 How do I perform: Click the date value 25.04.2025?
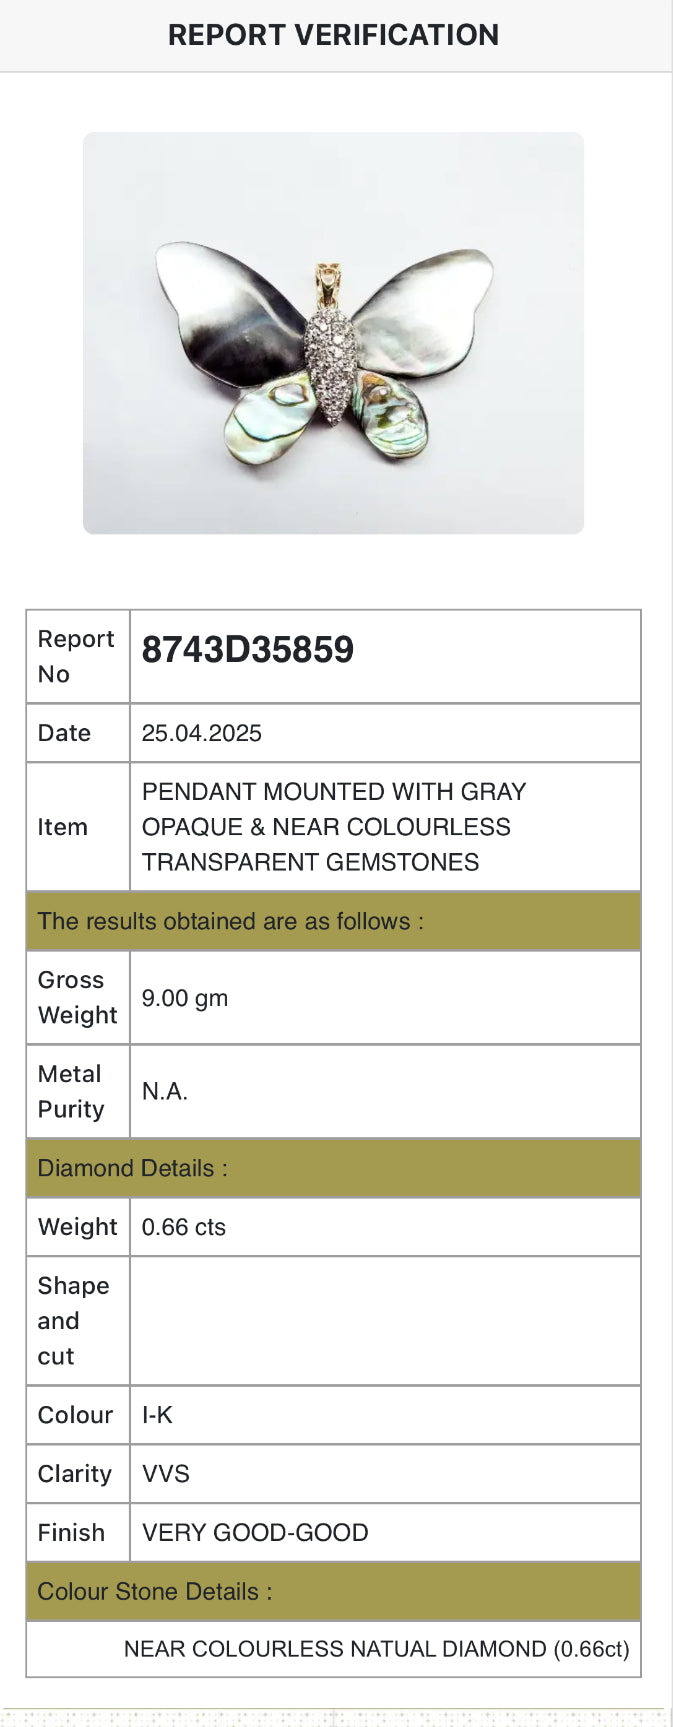click(x=202, y=733)
